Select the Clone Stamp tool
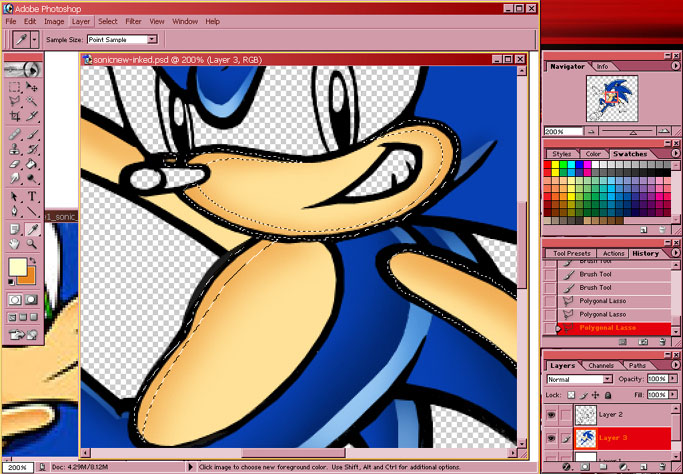The image size is (683, 474). coord(14,149)
